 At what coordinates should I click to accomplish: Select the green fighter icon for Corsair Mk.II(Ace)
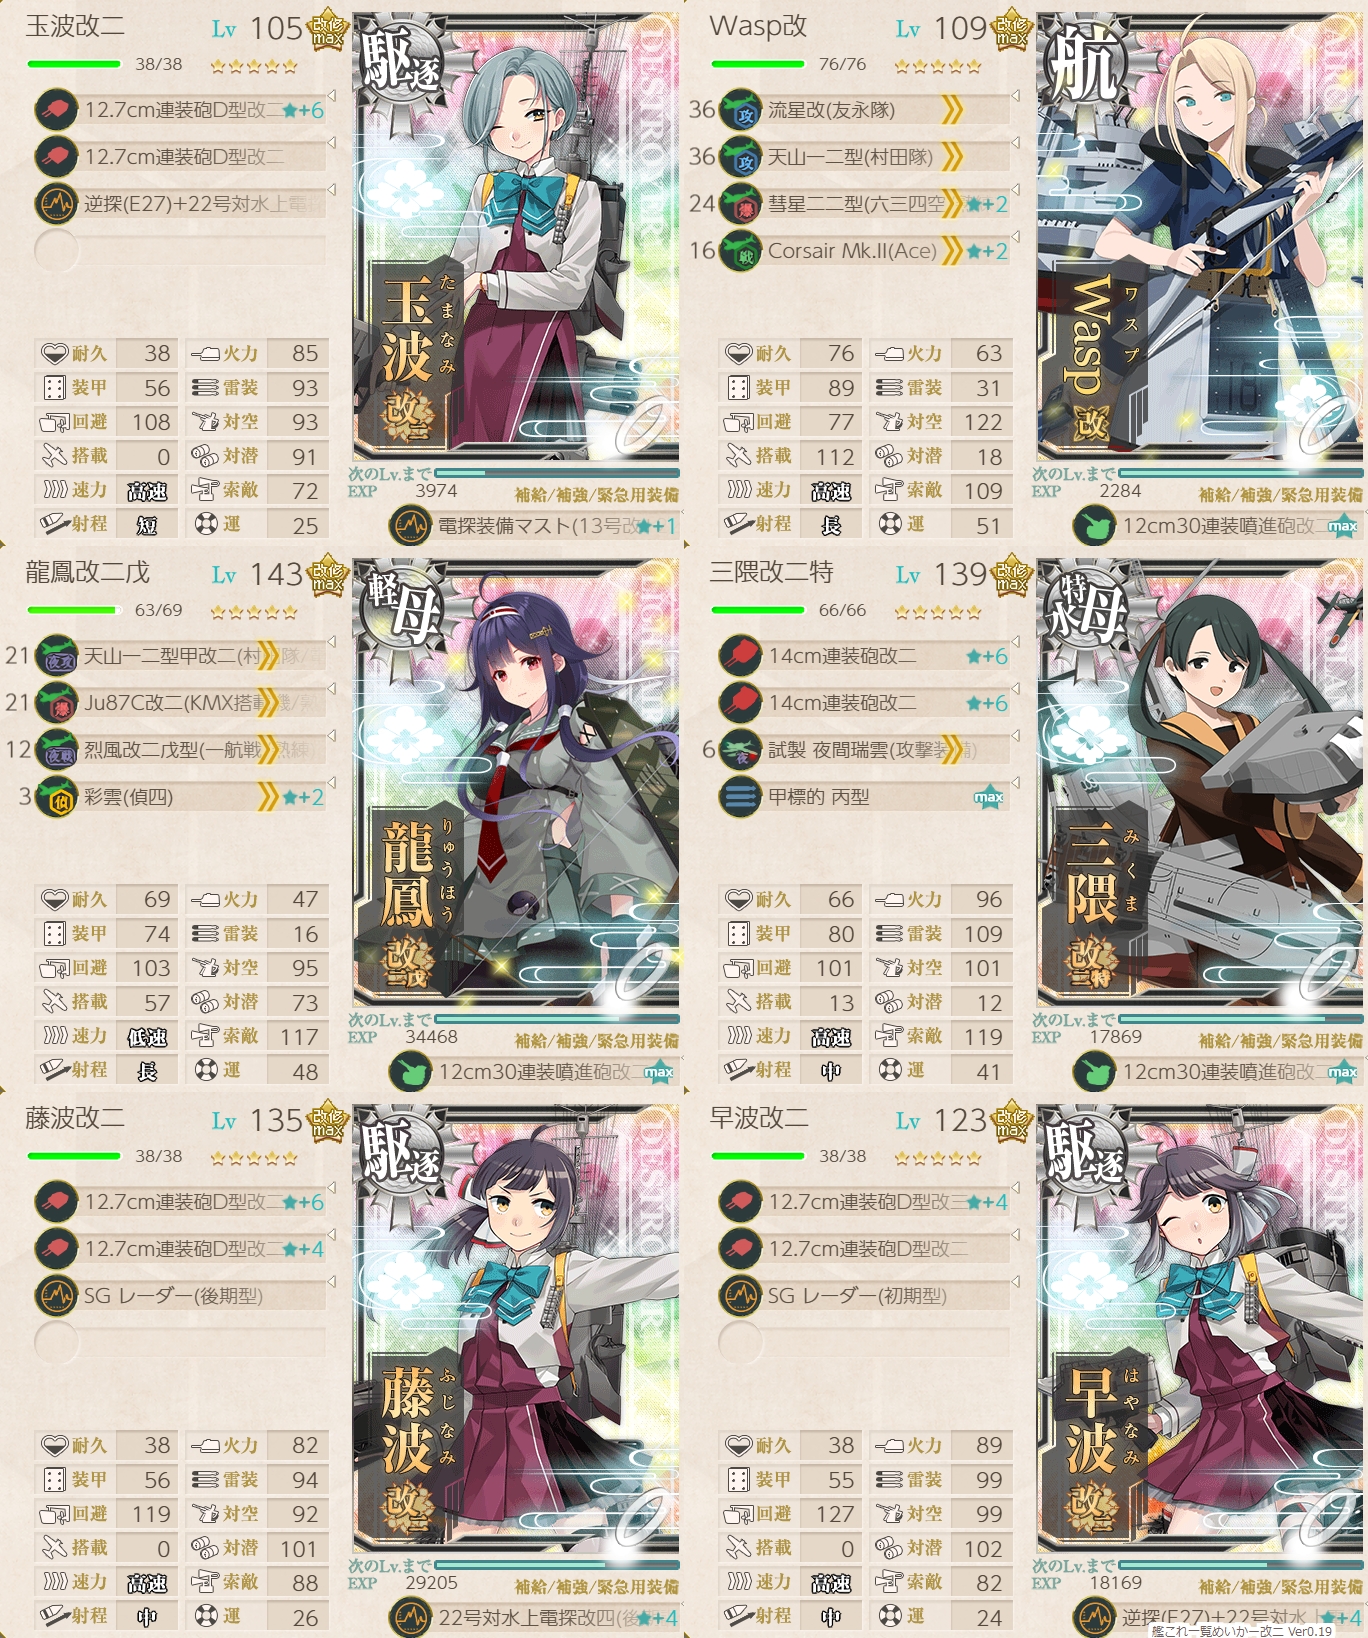pyautogui.click(x=741, y=250)
